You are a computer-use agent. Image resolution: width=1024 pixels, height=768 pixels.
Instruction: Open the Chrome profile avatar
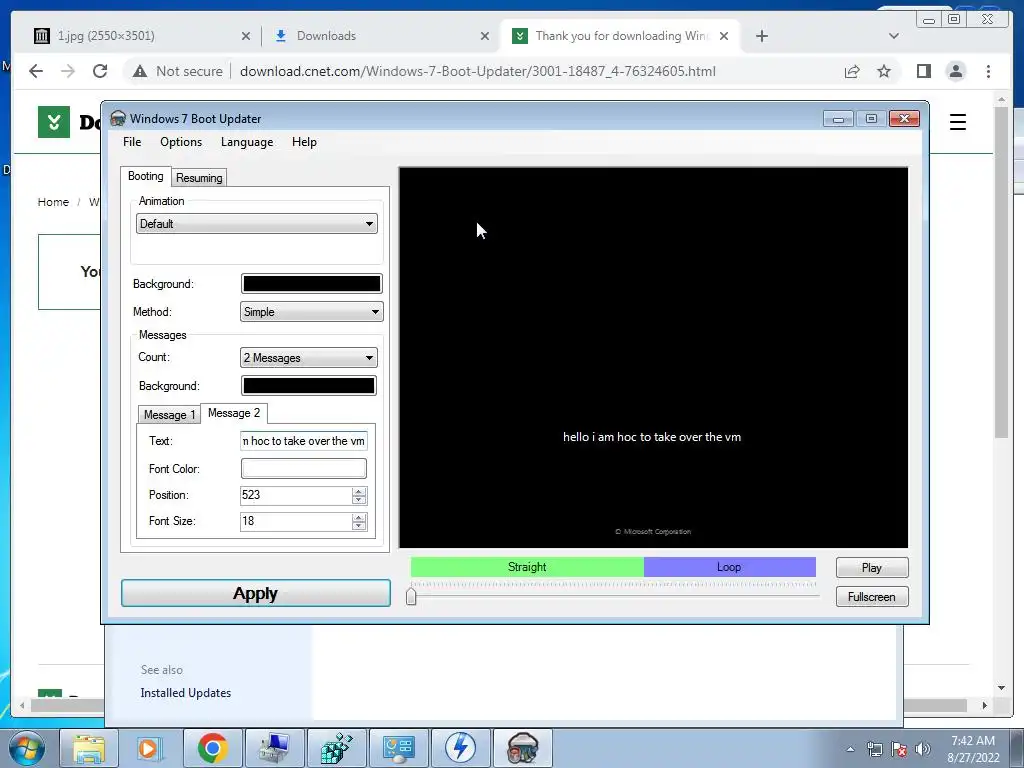[955, 71]
